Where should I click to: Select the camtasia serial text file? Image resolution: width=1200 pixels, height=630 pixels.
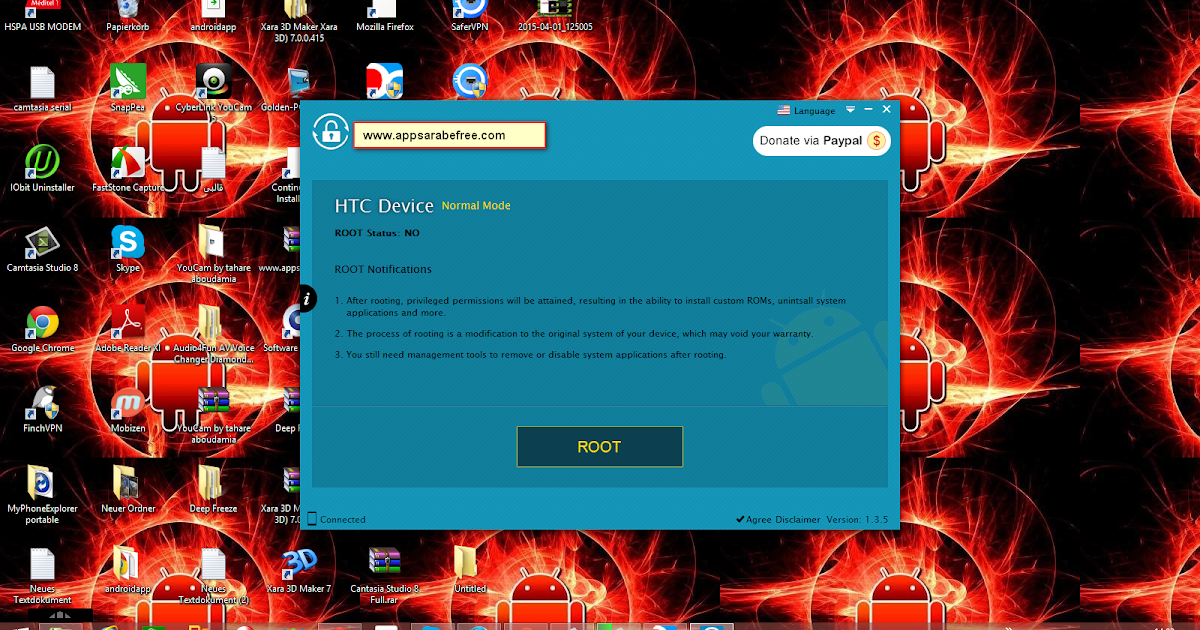tap(42, 90)
